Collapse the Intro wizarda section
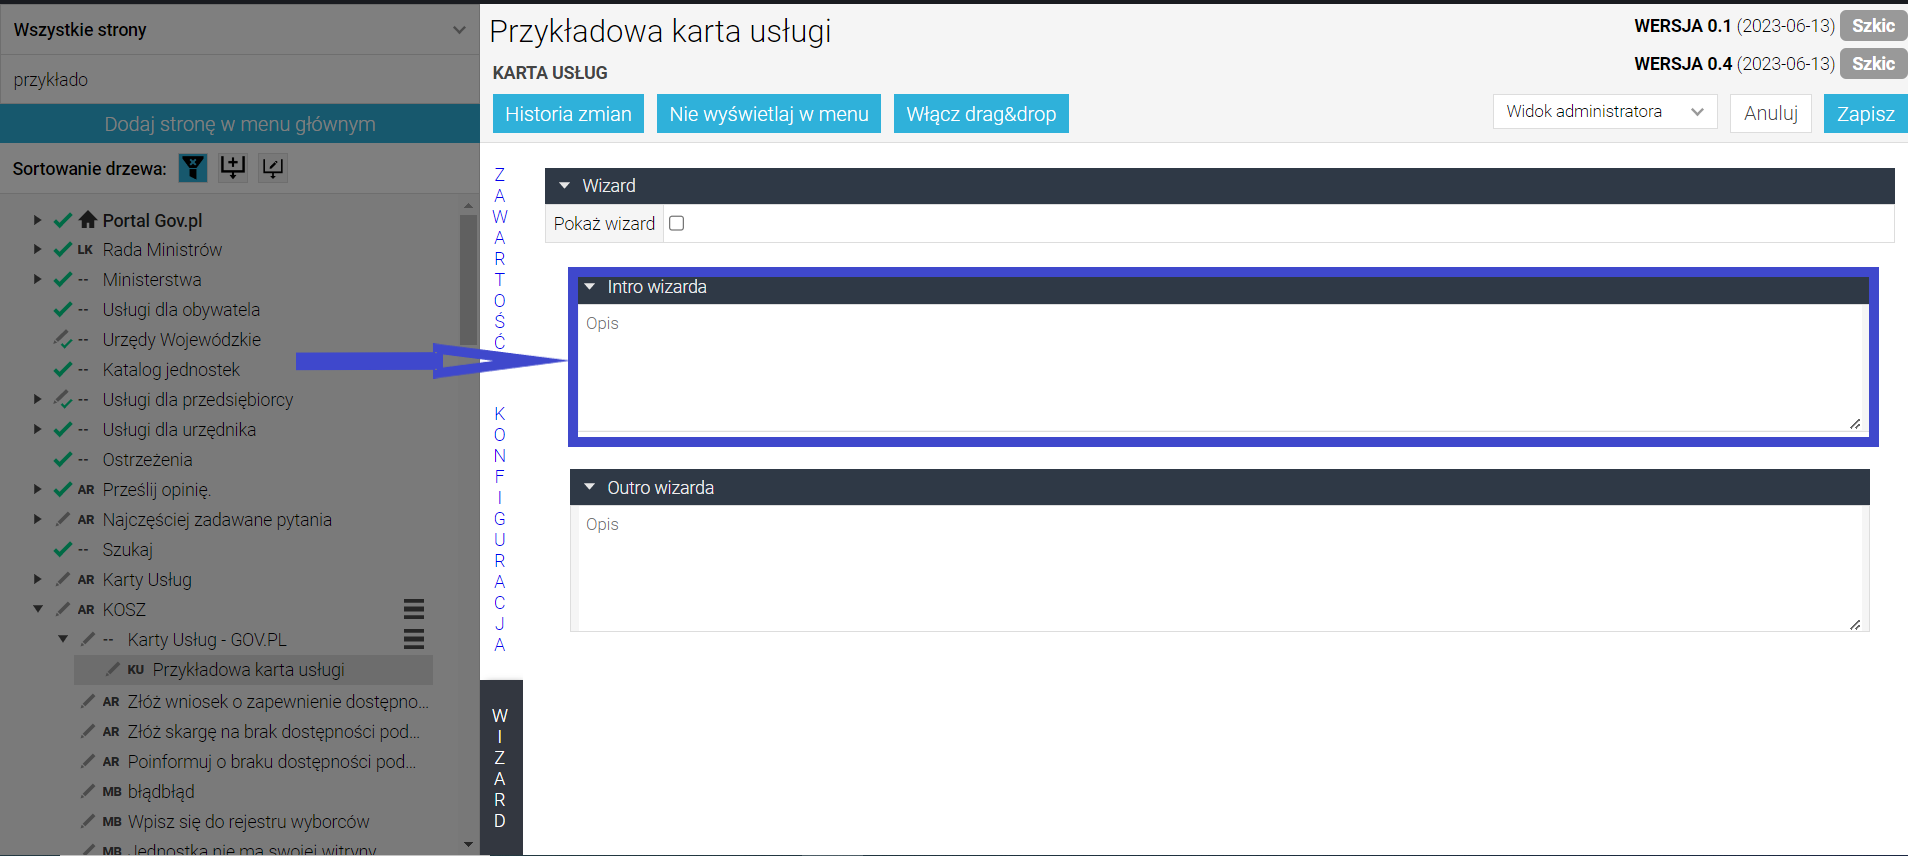This screenshot has width=1908, height=856. [590, 287]
